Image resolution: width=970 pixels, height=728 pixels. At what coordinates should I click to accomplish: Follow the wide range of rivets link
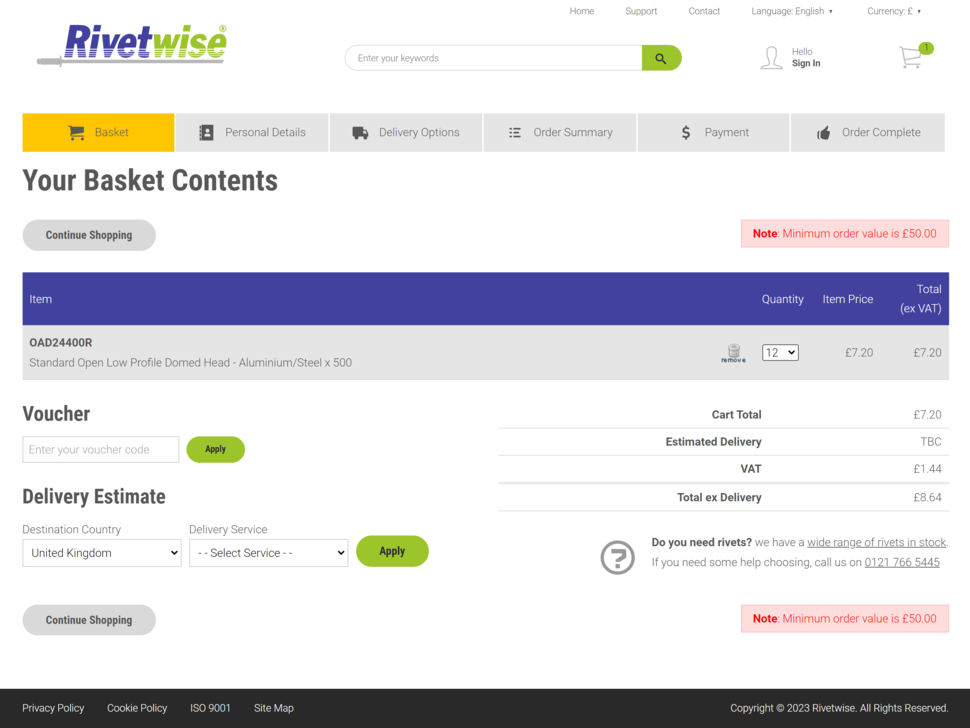pos(876,542)
